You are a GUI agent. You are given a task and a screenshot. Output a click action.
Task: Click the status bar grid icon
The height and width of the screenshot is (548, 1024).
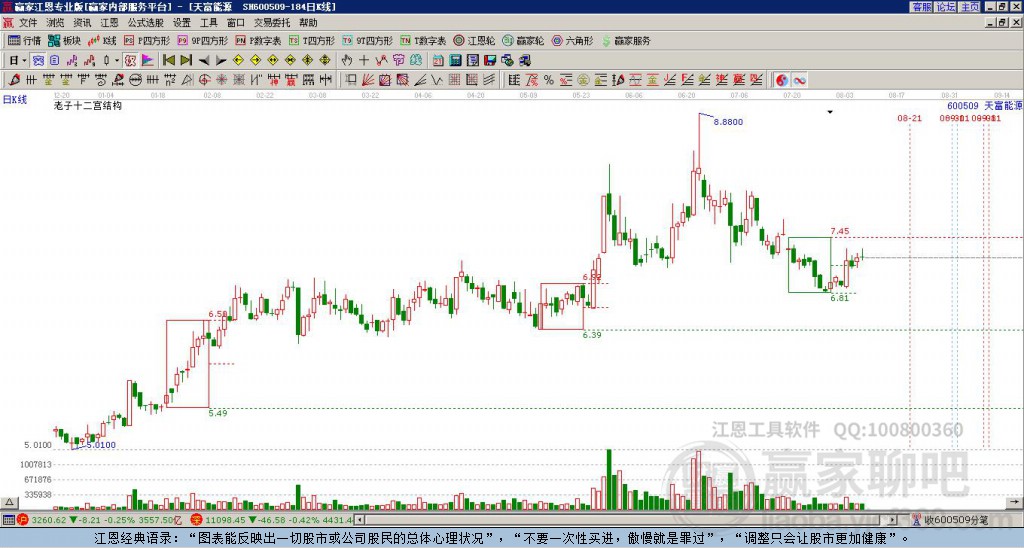tap(8, 520)
